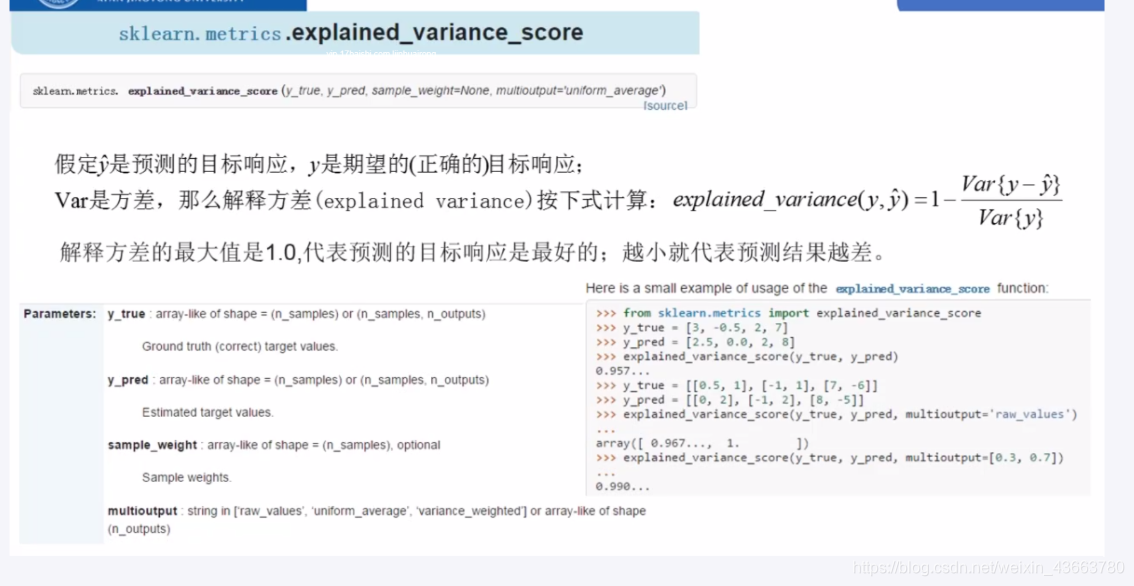Click the explained_variance_score function link in example intro
The width and height of the screenshot is (1134, 586).
(912, 289)
